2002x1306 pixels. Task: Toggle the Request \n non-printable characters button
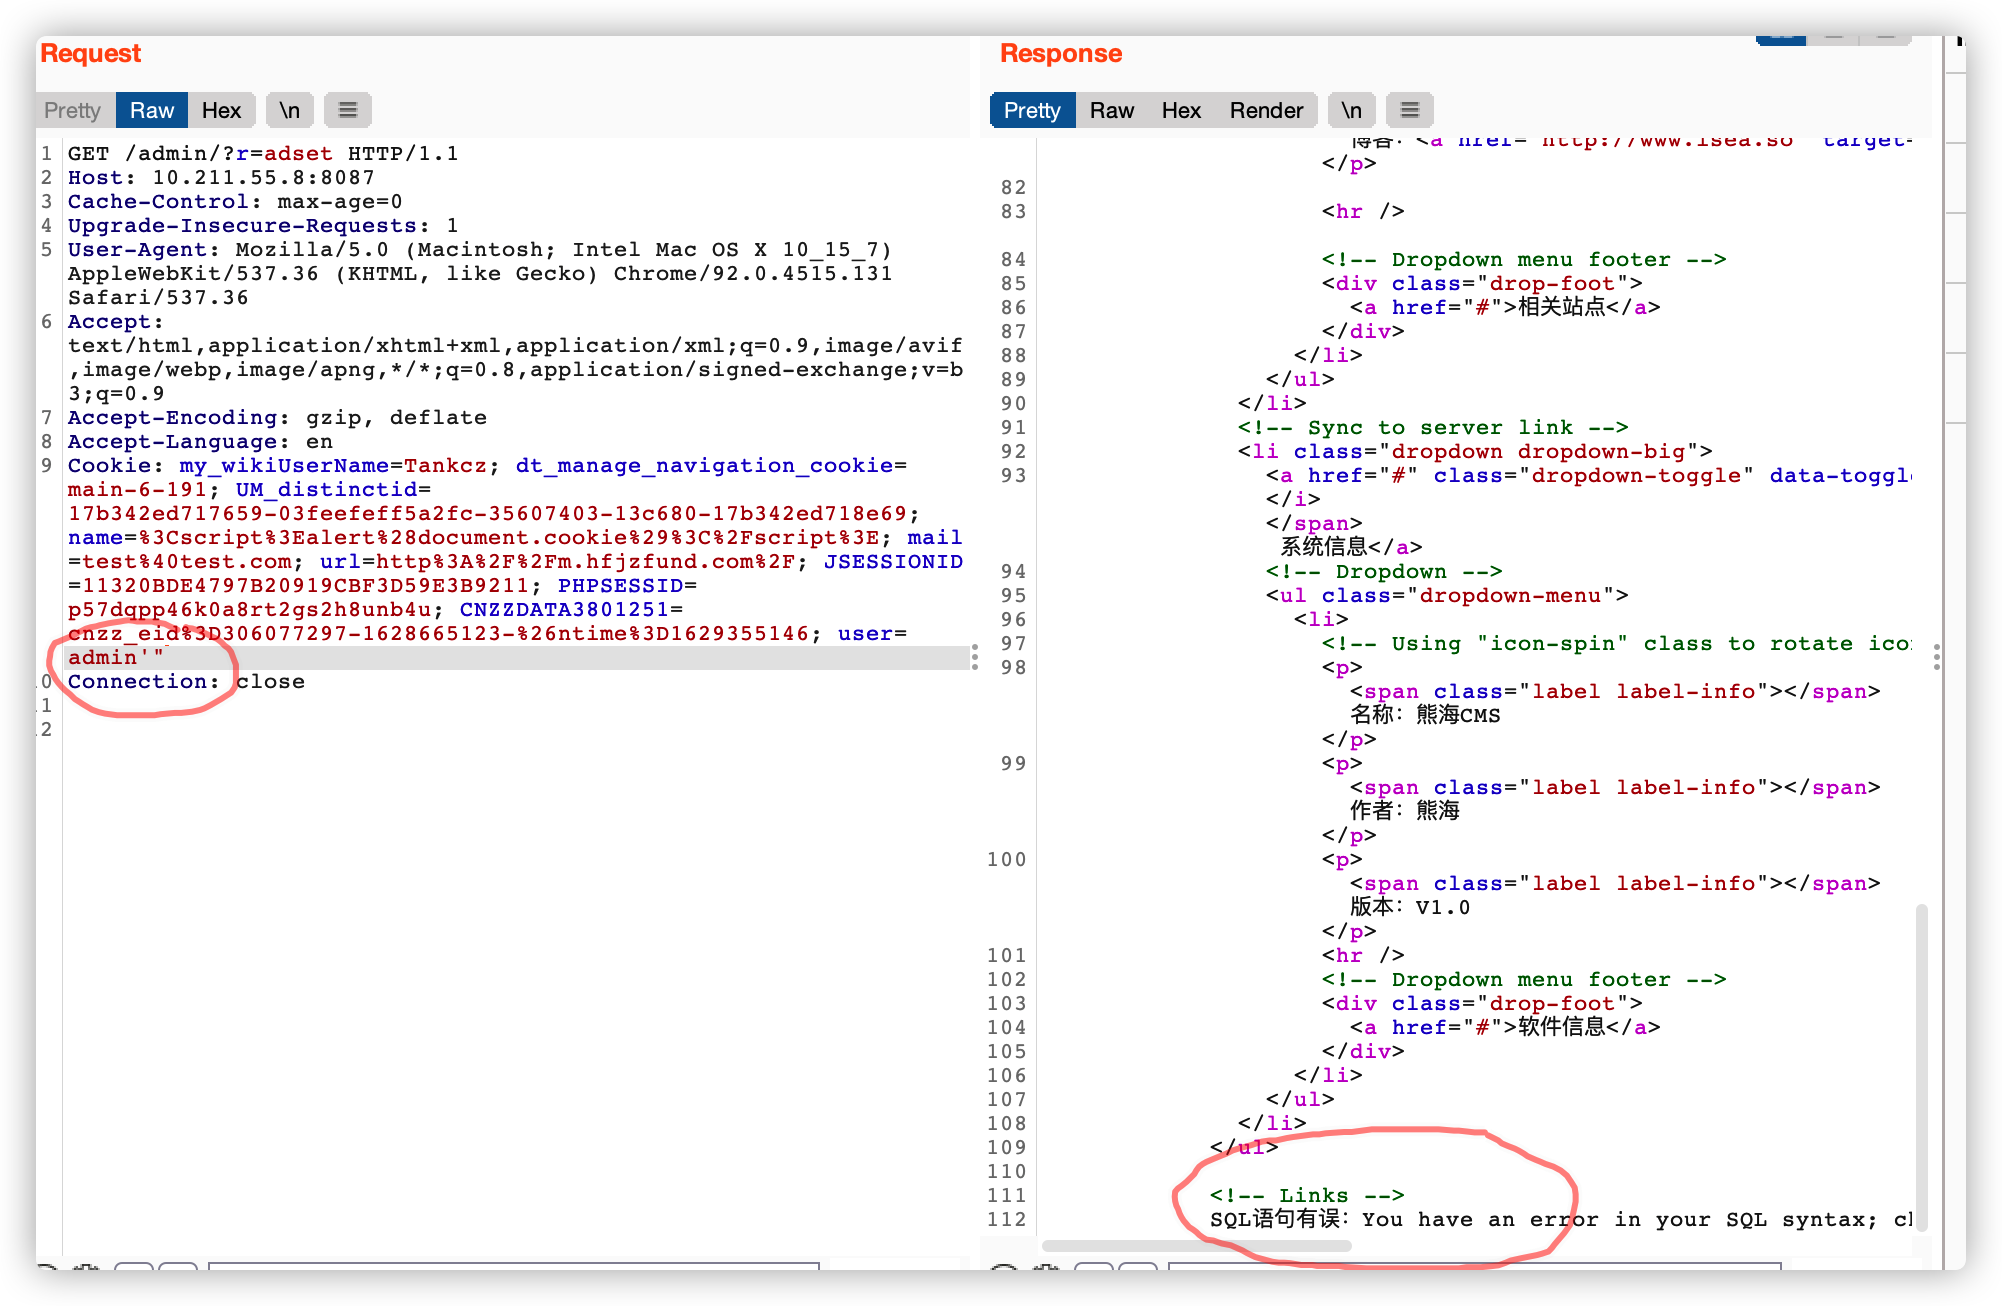pyautogui.click(x=289, y=110)
